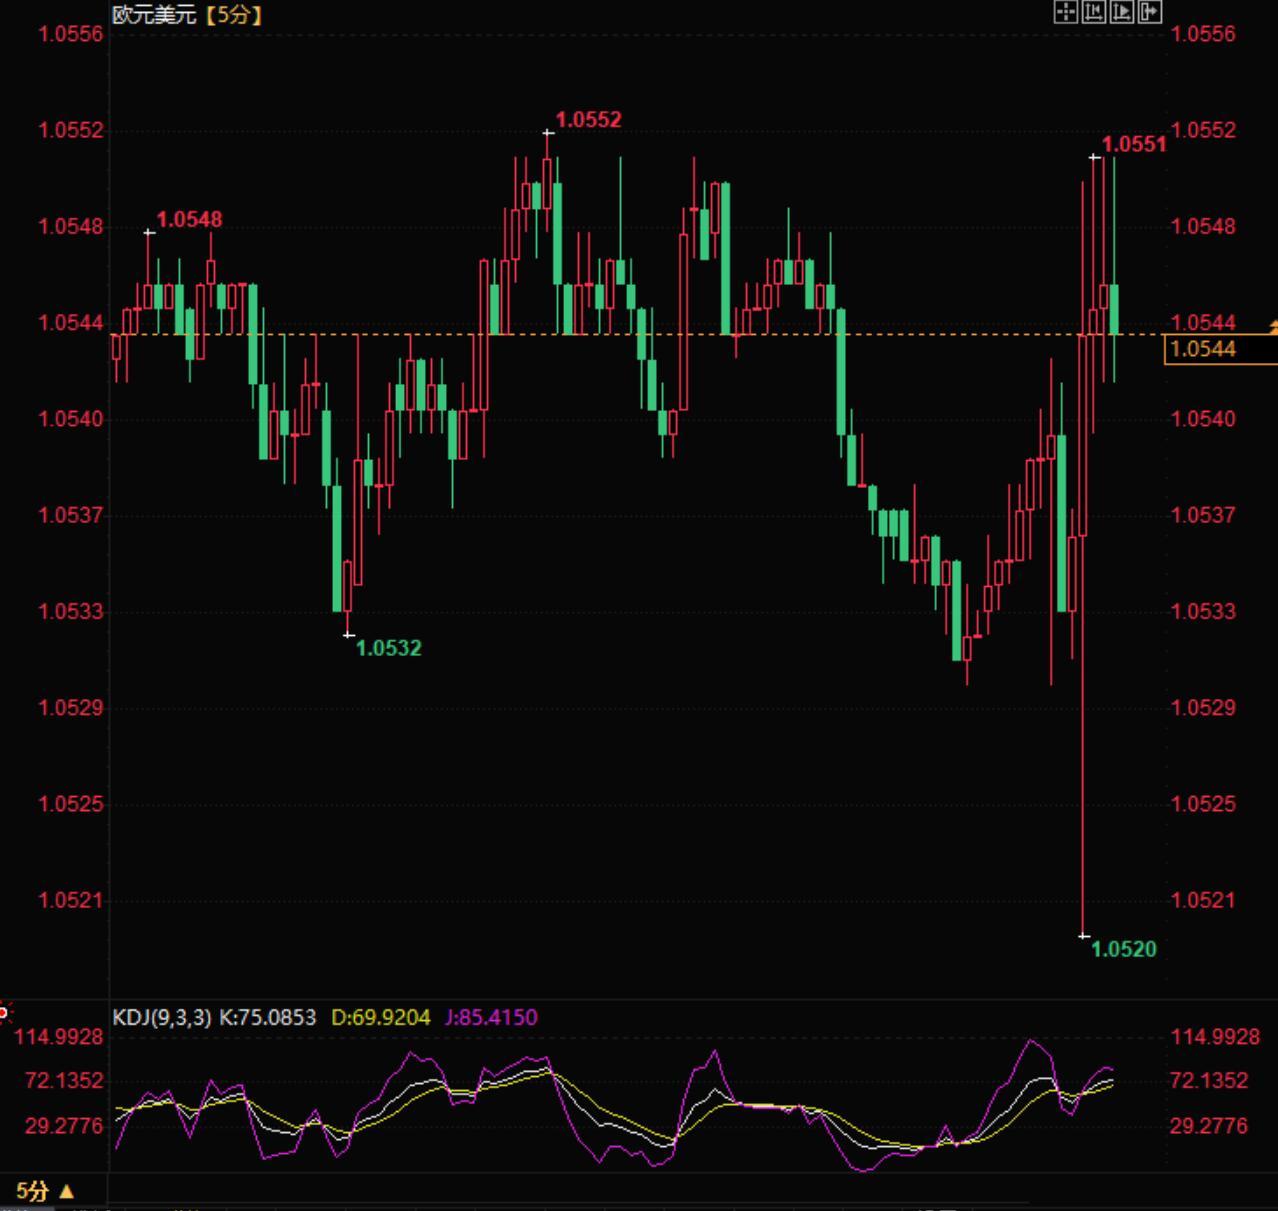Click the 1.0551 peak price label

pyautogui.click(x=1134, y=144)
